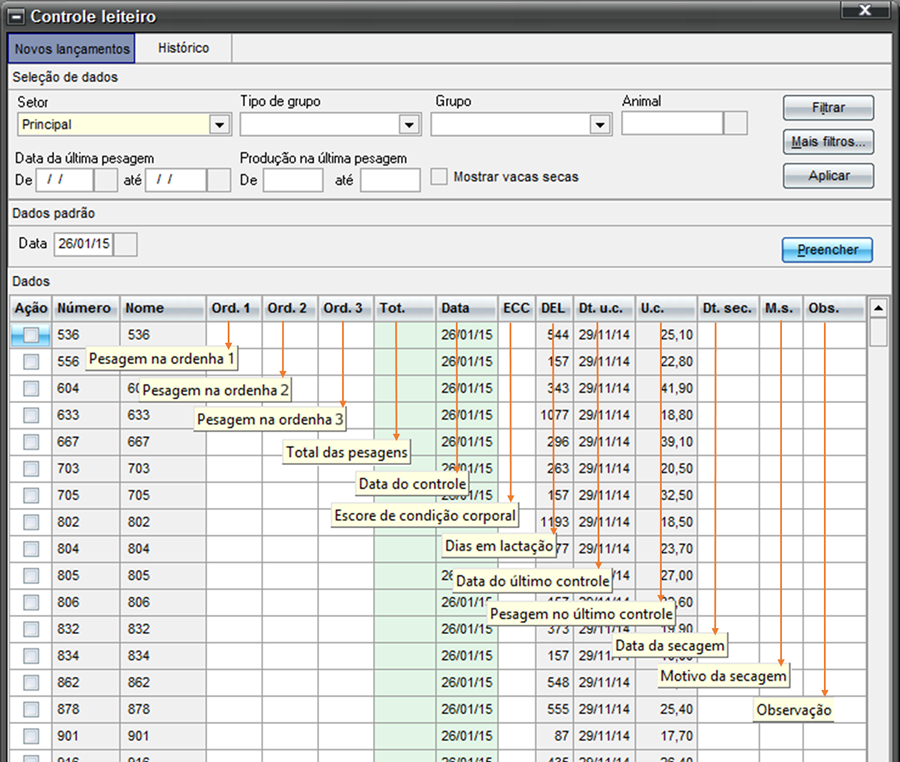900x762 pixels.
Task: Click the scrollbar up arrow of the table
Action: point(878,308)
